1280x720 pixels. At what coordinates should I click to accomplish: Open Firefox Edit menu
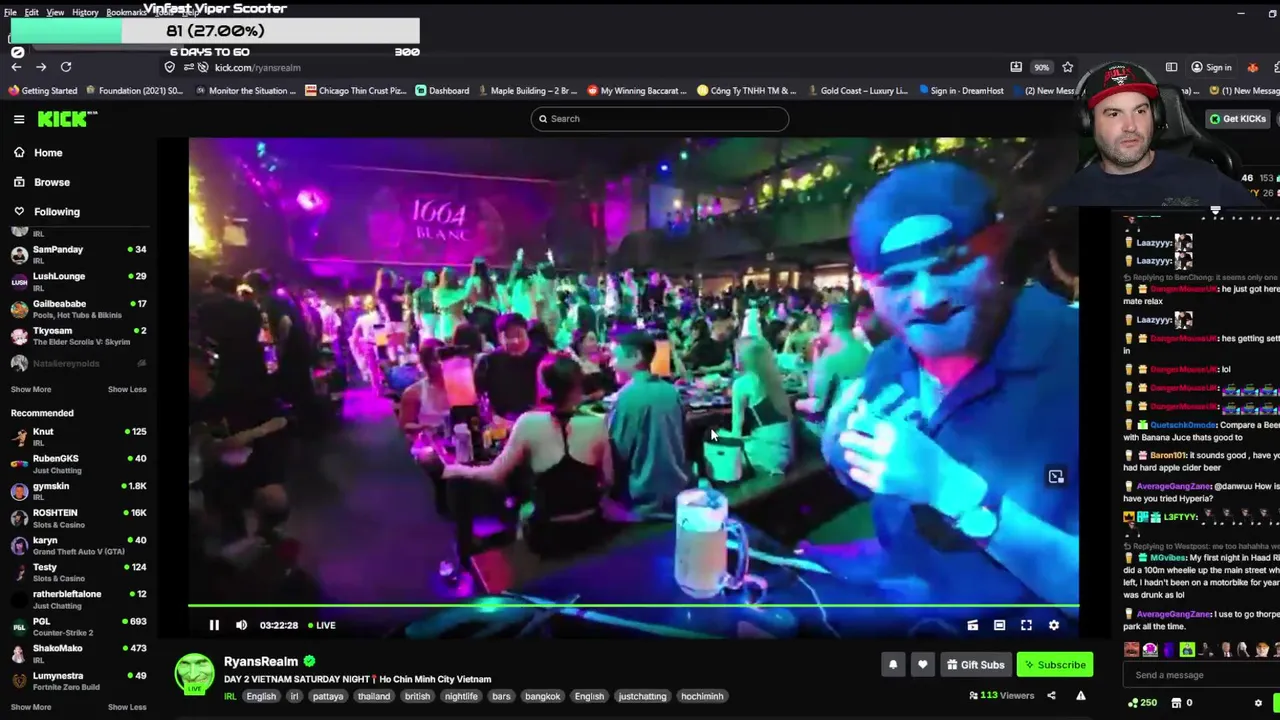tap(32, 12)
